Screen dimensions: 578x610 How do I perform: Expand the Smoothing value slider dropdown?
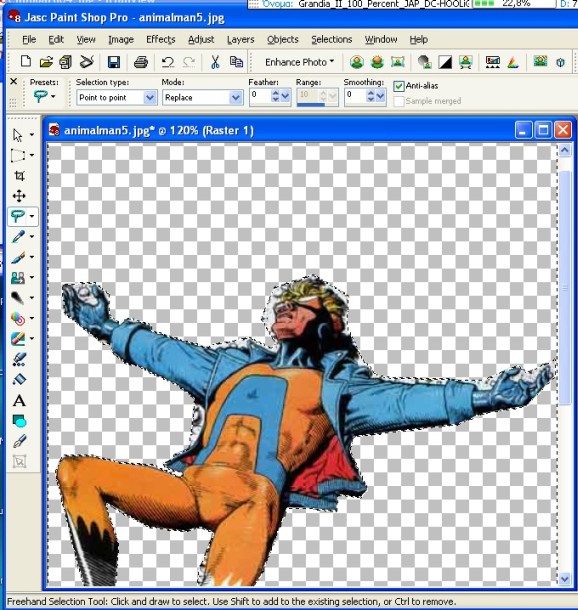pos(380,95)
